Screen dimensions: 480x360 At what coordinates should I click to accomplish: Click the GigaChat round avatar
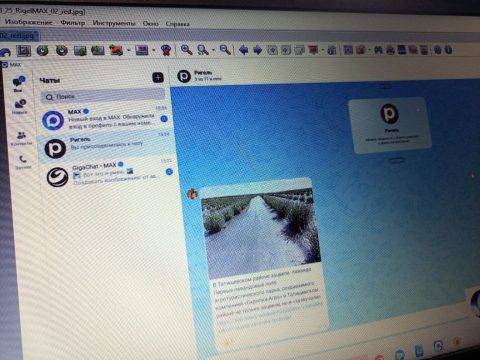(x=57, y=177)
